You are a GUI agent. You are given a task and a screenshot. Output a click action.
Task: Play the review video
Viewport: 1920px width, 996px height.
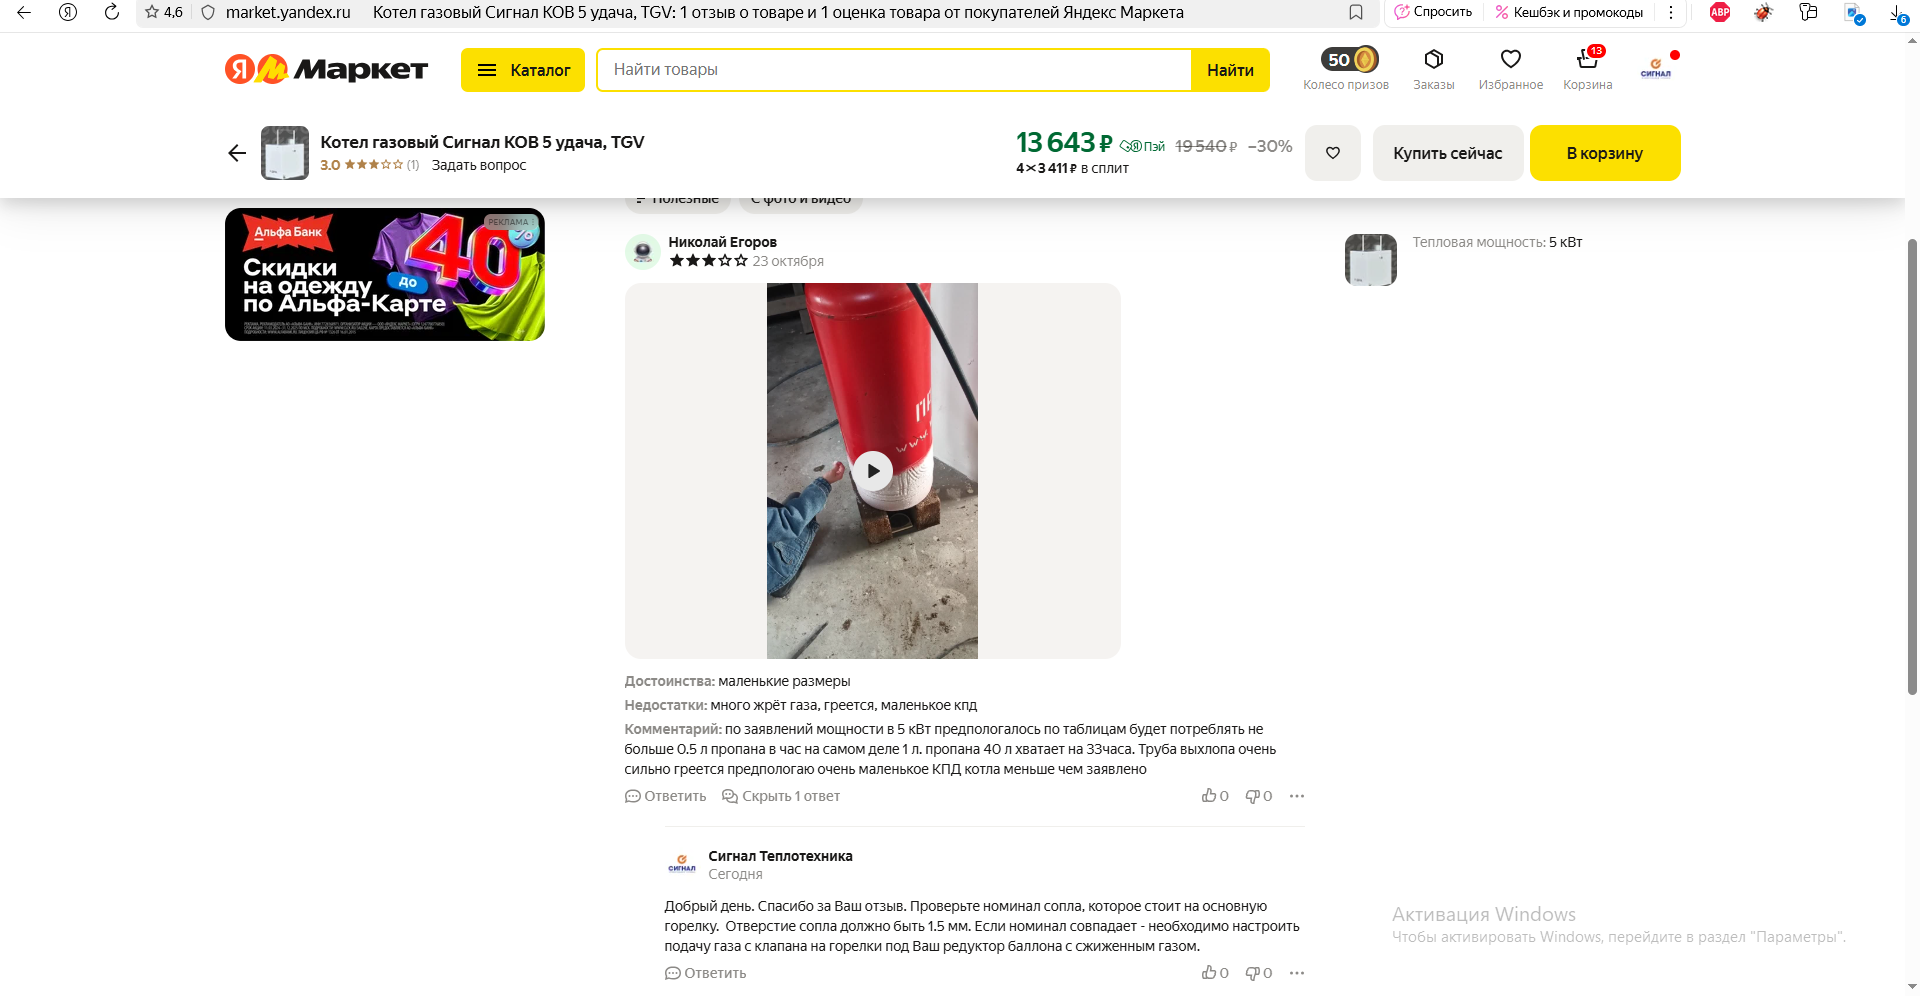click(872, 470)
